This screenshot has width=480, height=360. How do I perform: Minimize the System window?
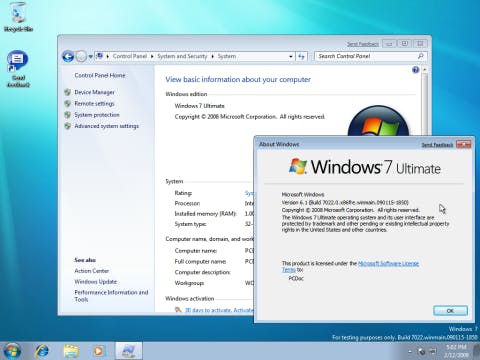pyautogui.click(x=389, y=44)
